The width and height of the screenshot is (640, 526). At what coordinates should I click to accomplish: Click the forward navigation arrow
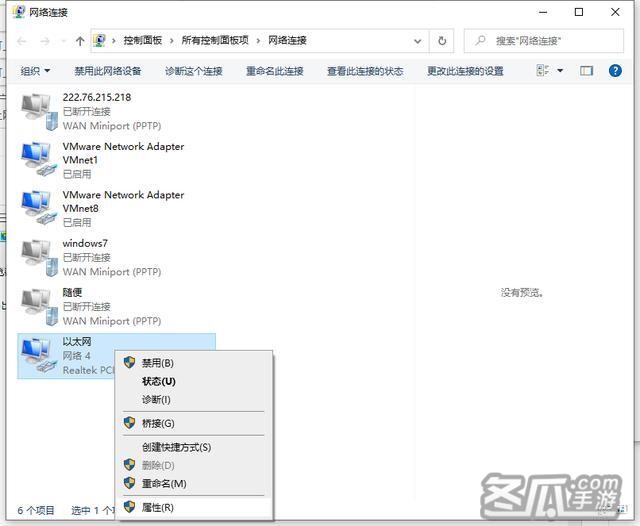(x=45, y=41)
